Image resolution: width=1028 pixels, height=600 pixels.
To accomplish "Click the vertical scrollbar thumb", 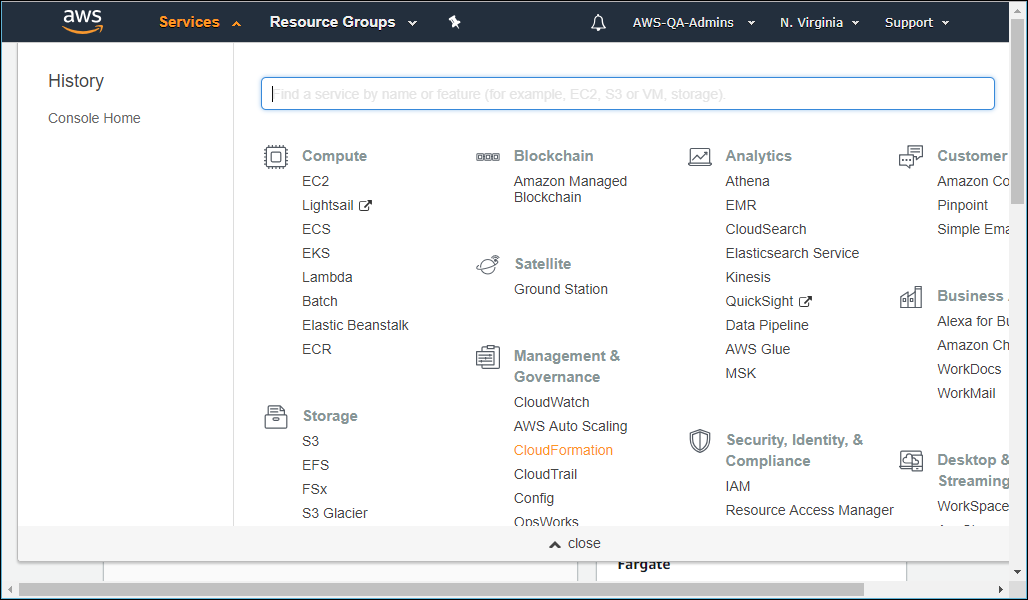I will (1018, 111).
